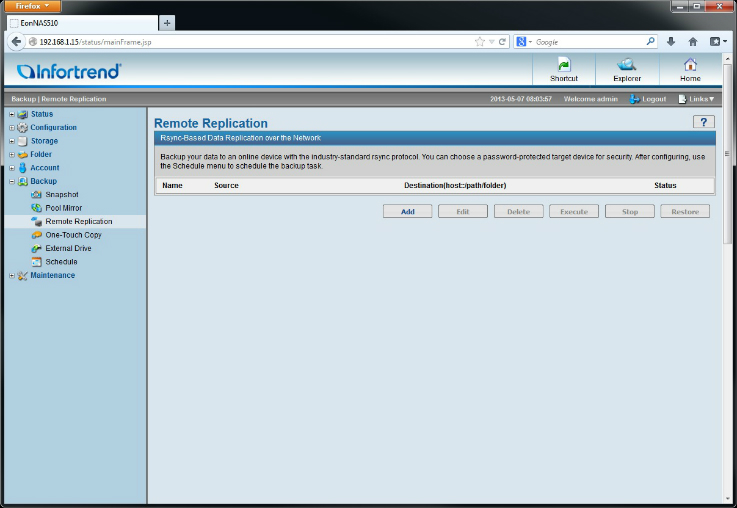Click the Maintenance tools icon
737x508 pixels.
click(x=23, y=276)
